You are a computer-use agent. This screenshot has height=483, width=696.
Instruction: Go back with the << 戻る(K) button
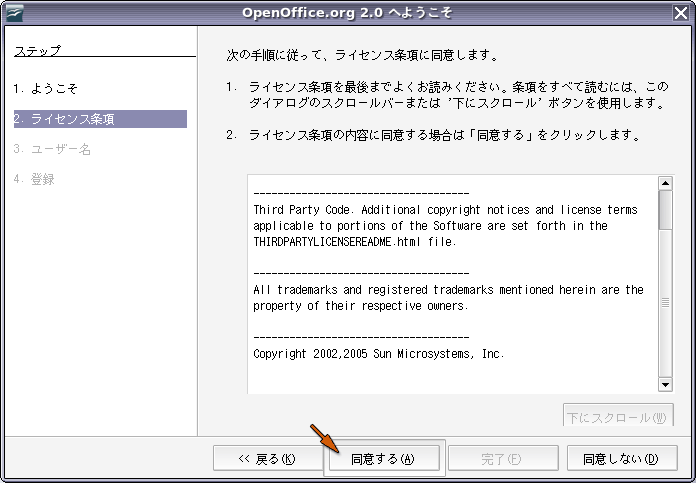point(268,458)
